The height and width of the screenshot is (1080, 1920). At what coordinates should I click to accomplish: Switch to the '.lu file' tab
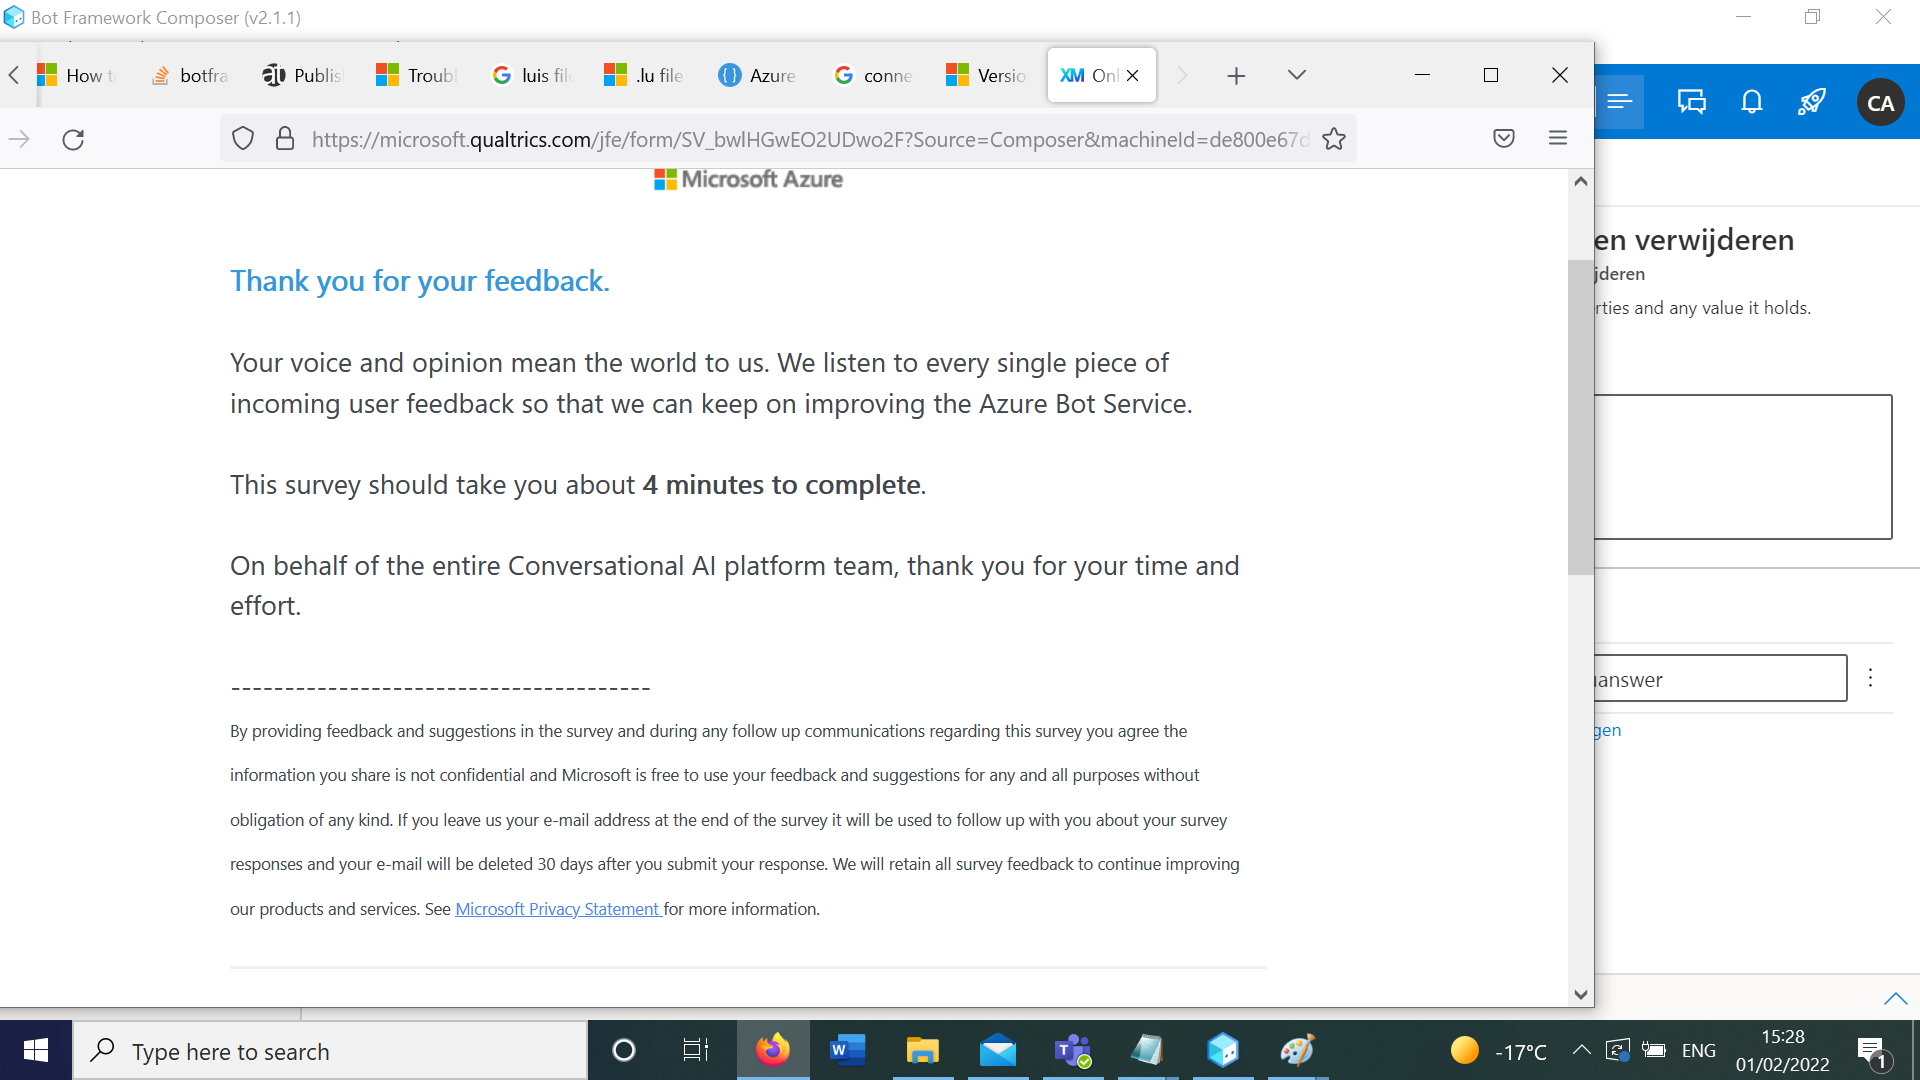click(x=645, y=76)
